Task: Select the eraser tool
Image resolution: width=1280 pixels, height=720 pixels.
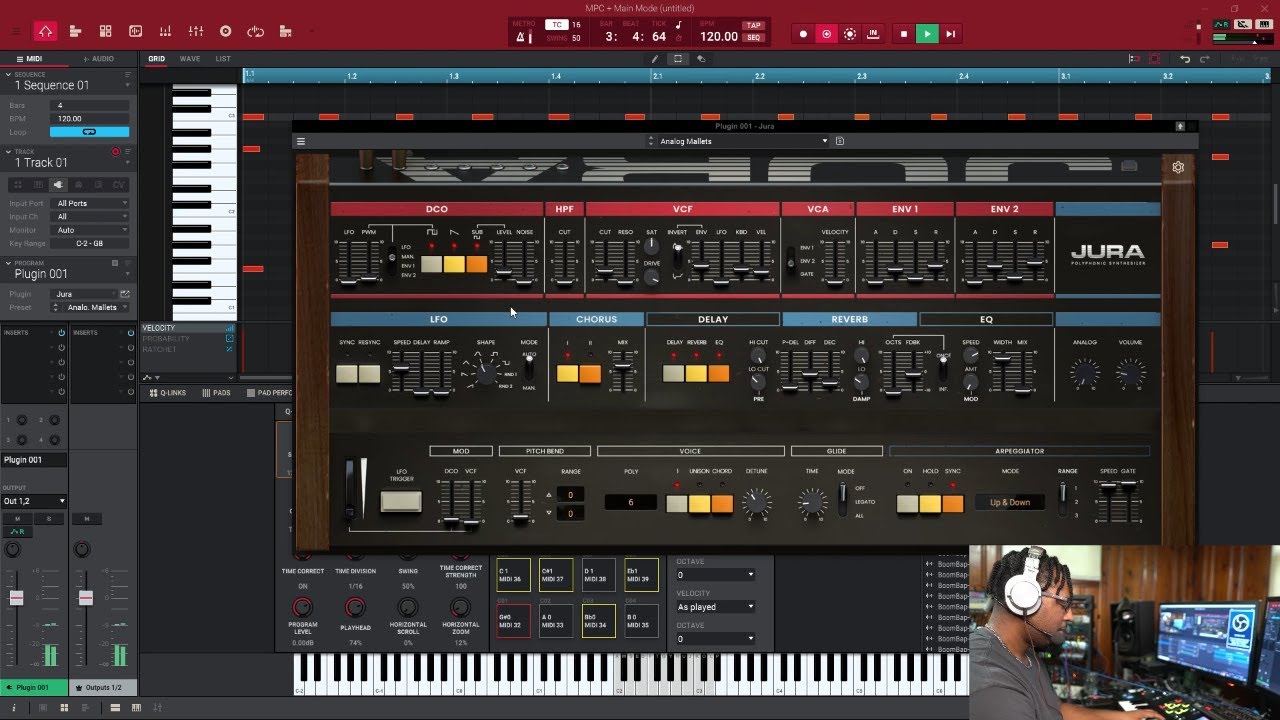Action: click(x=701, y=59)
